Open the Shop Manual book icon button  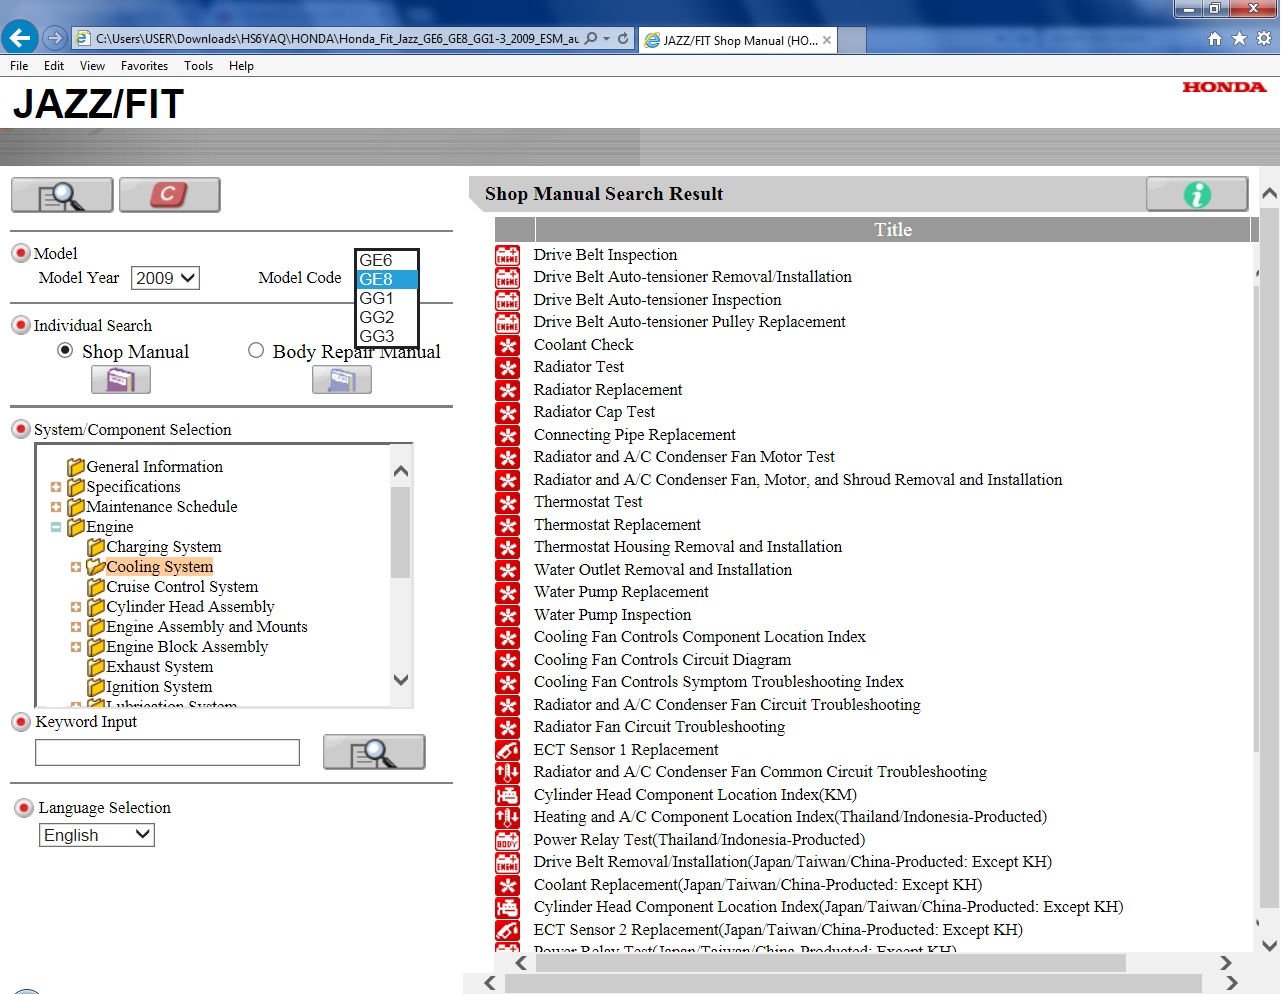pyautogui.click(x=121, y=380)
